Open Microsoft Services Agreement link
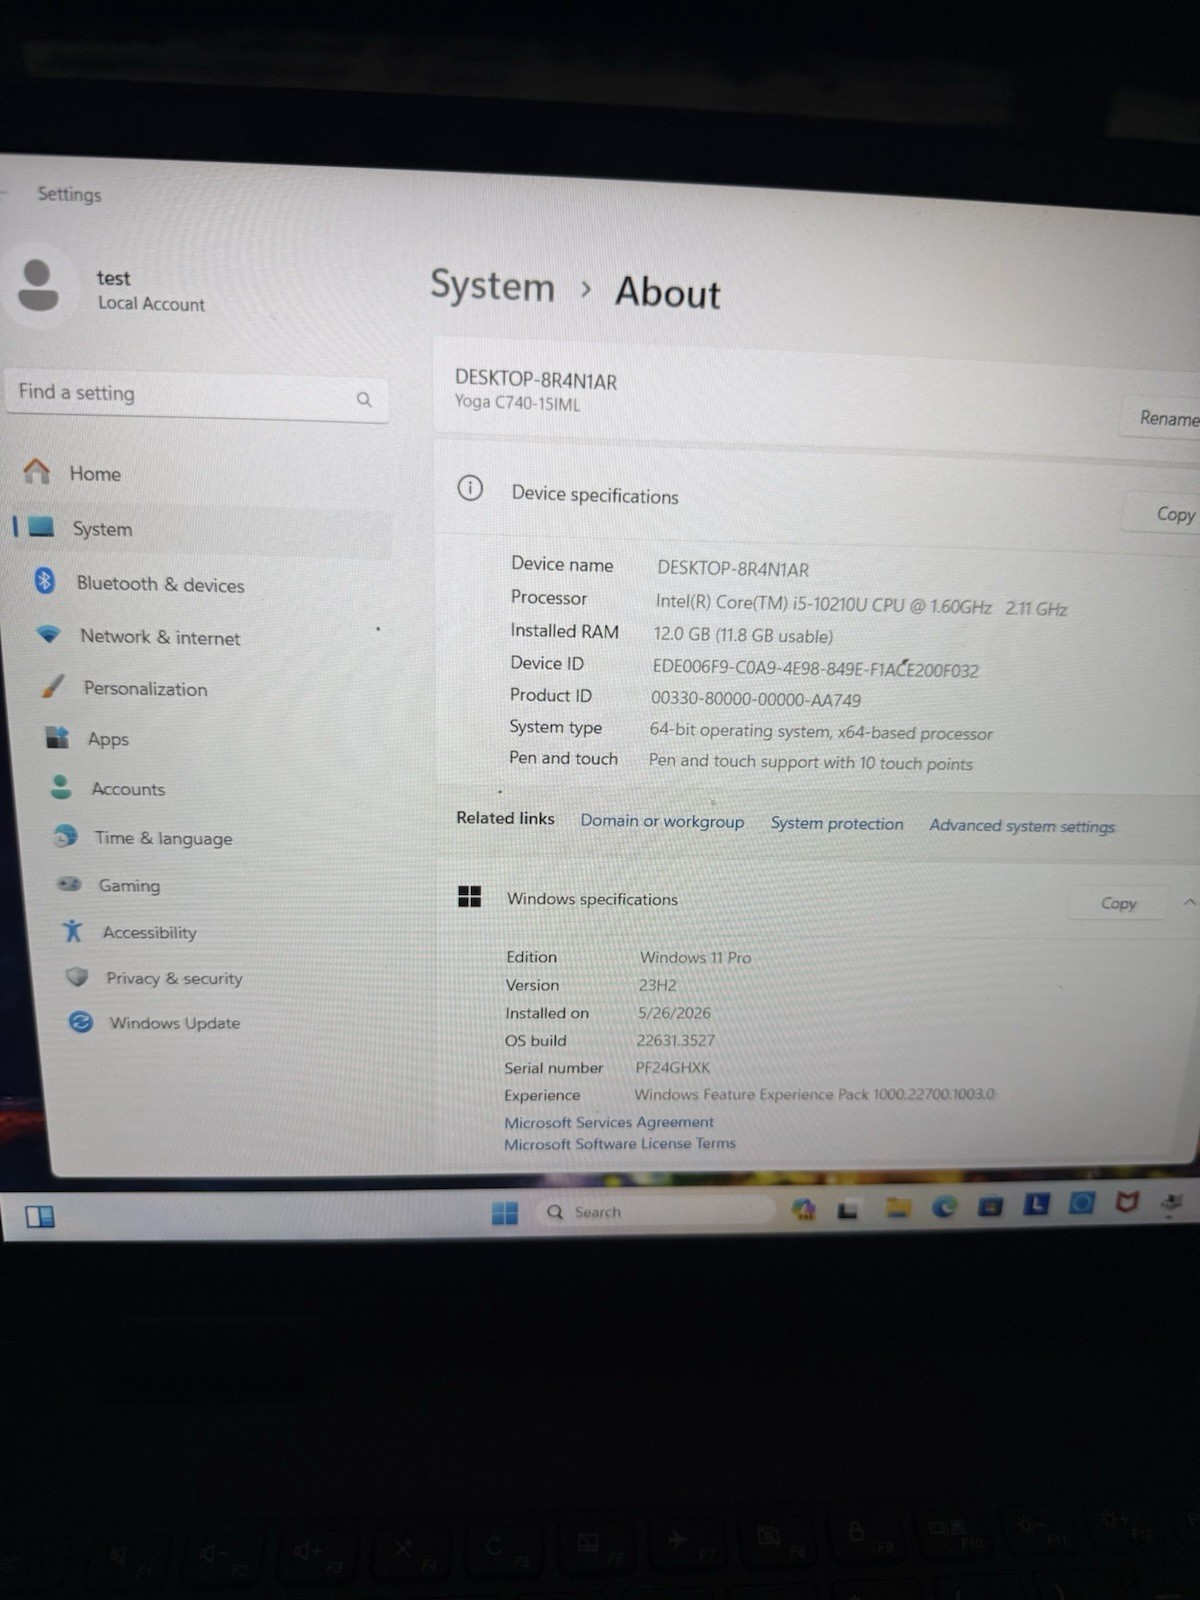1200x1600 pixels. [609, 1122]
